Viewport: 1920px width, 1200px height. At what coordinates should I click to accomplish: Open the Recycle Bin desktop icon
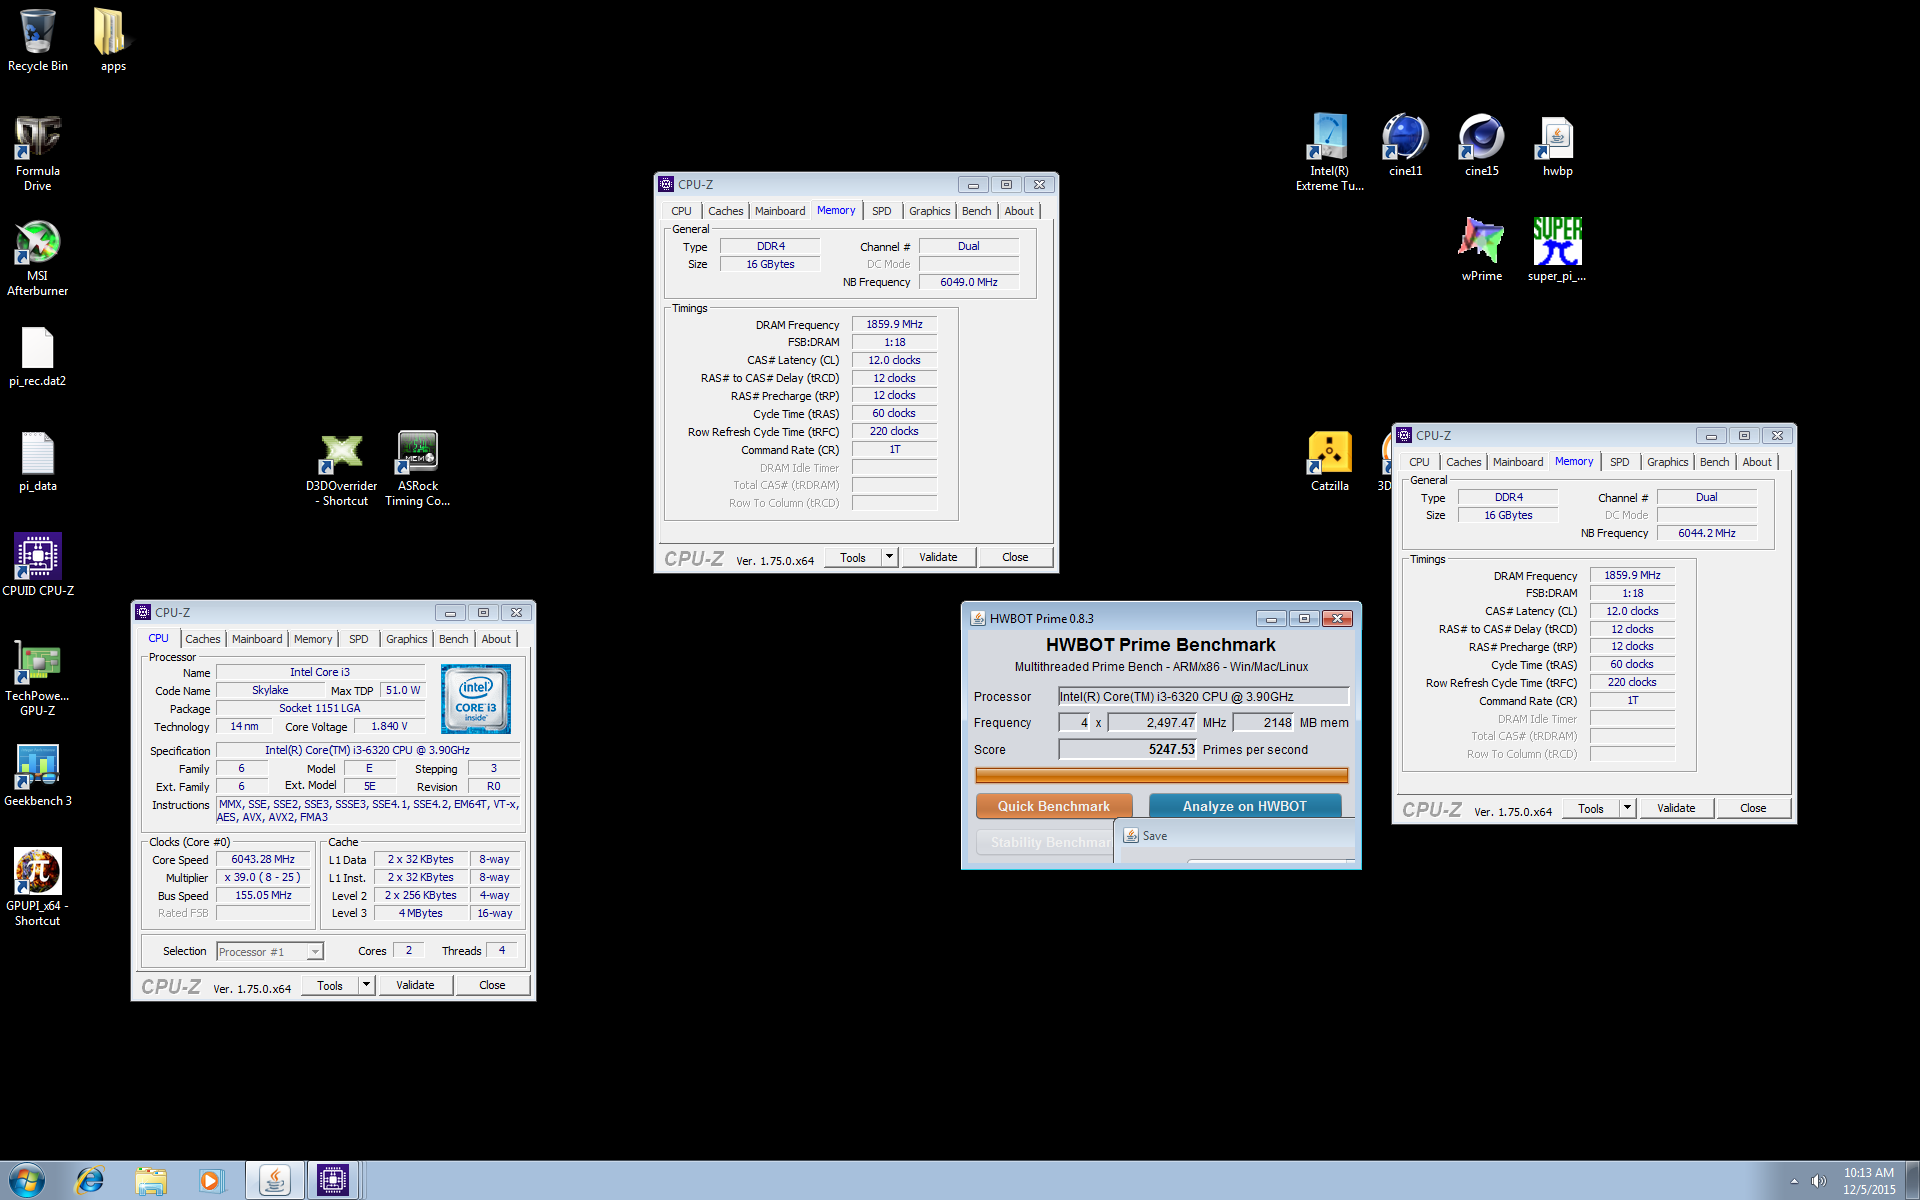(38, 40)
